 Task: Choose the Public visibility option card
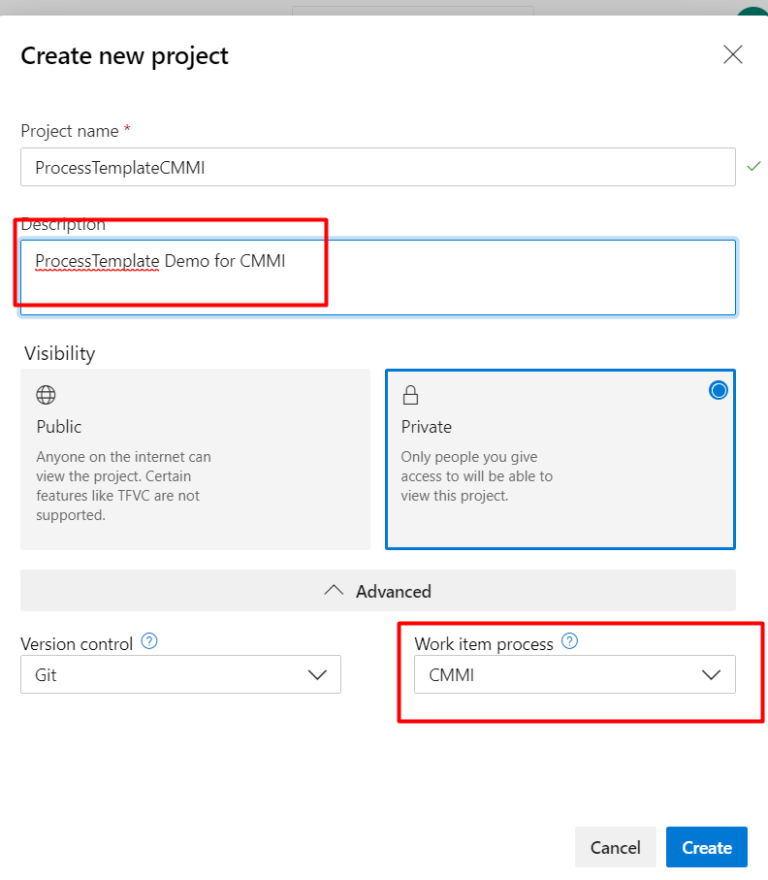(195, 458)
